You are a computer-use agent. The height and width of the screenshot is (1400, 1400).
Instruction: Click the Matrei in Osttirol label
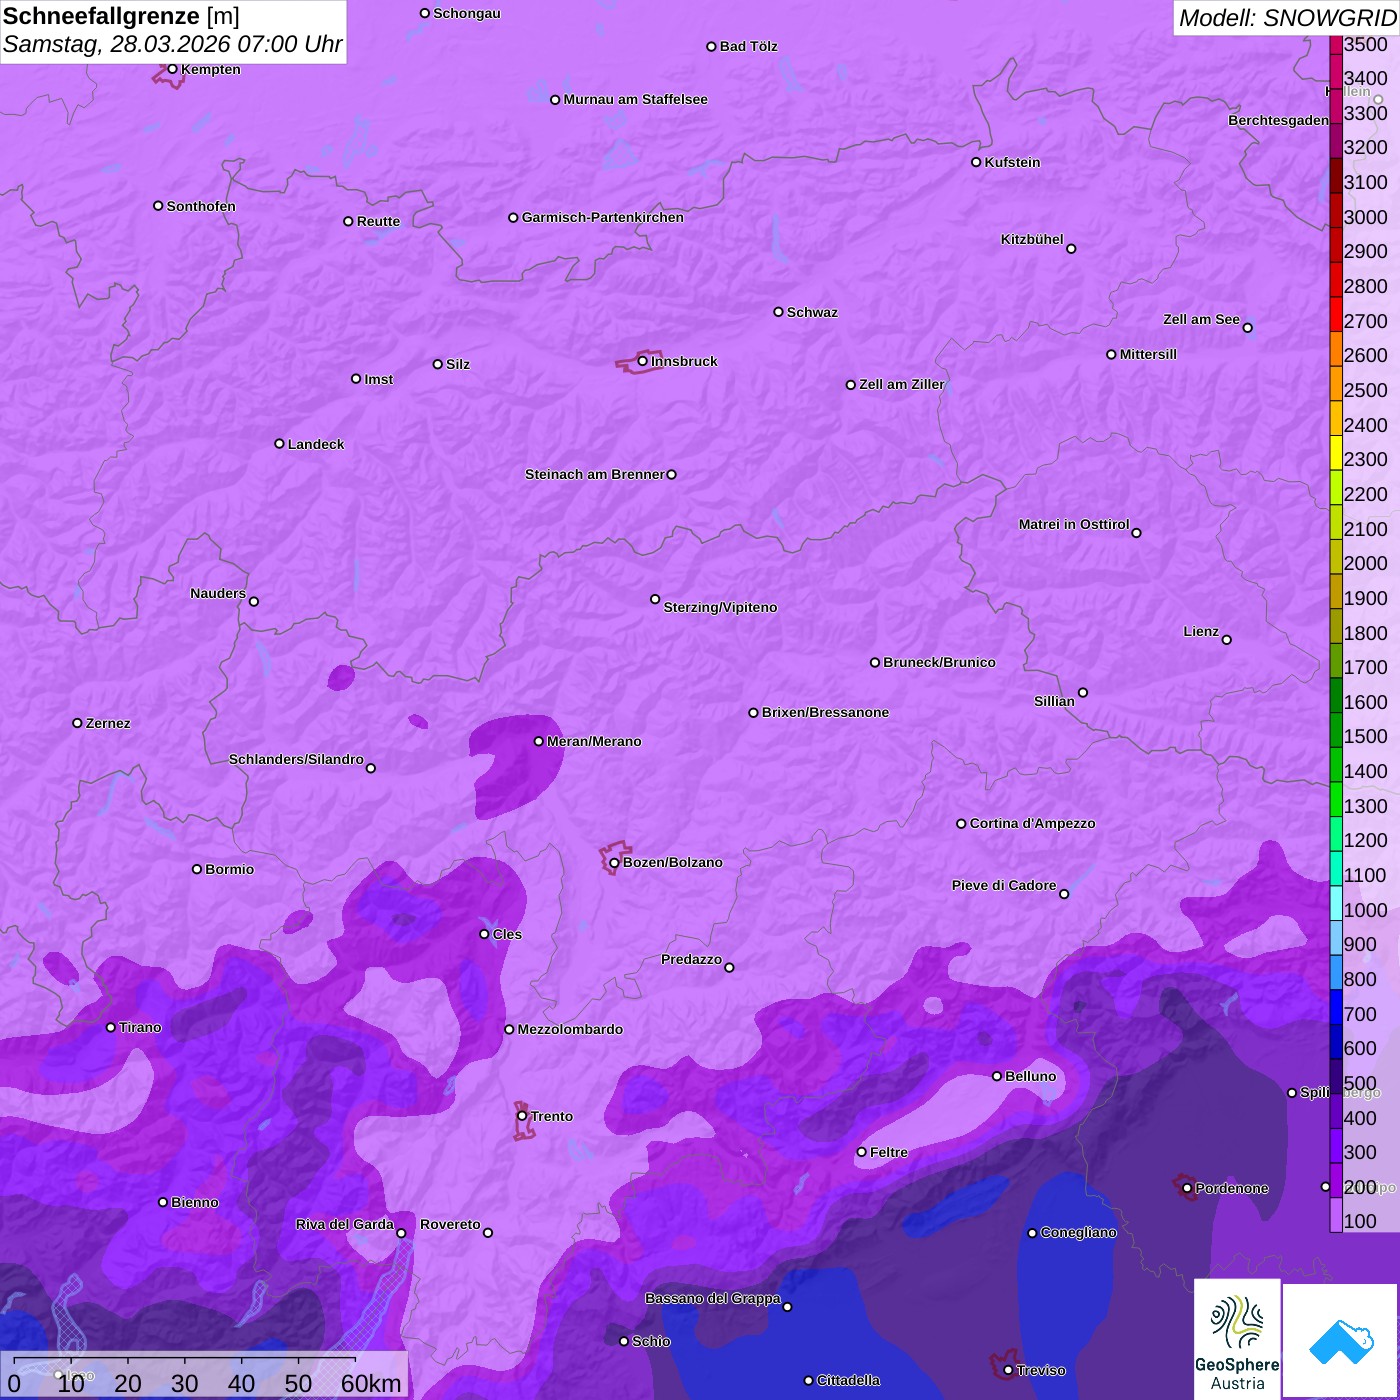1074,524
